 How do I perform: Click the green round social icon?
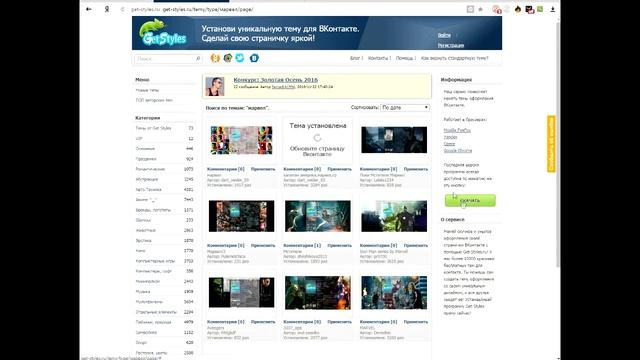[x=228, y=58]
